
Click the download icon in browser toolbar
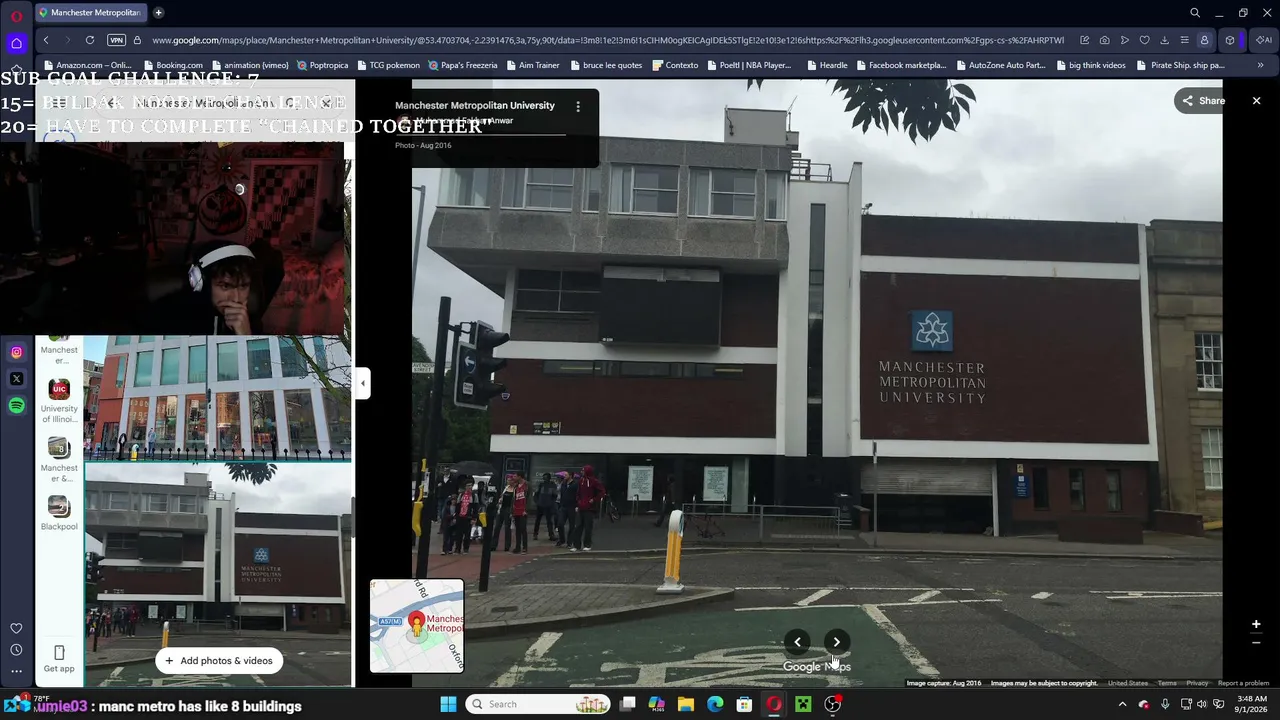1164,40
